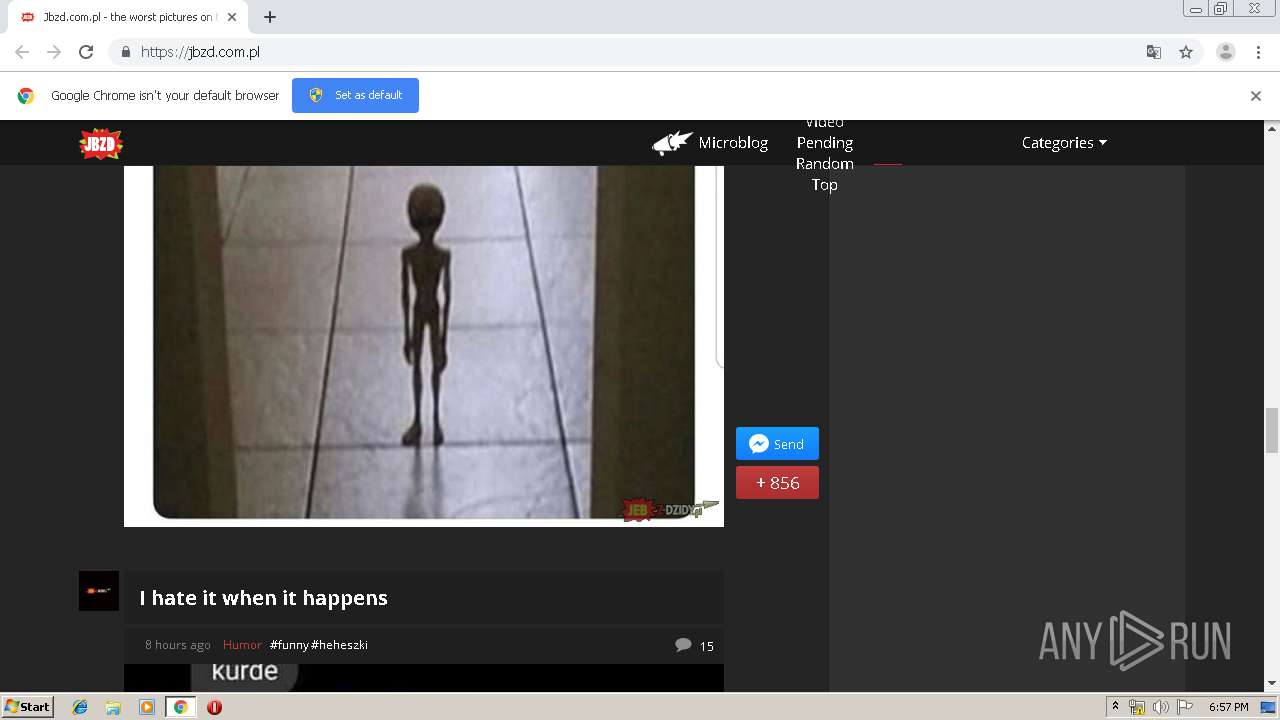Open the #funny tag

point(289,645)
